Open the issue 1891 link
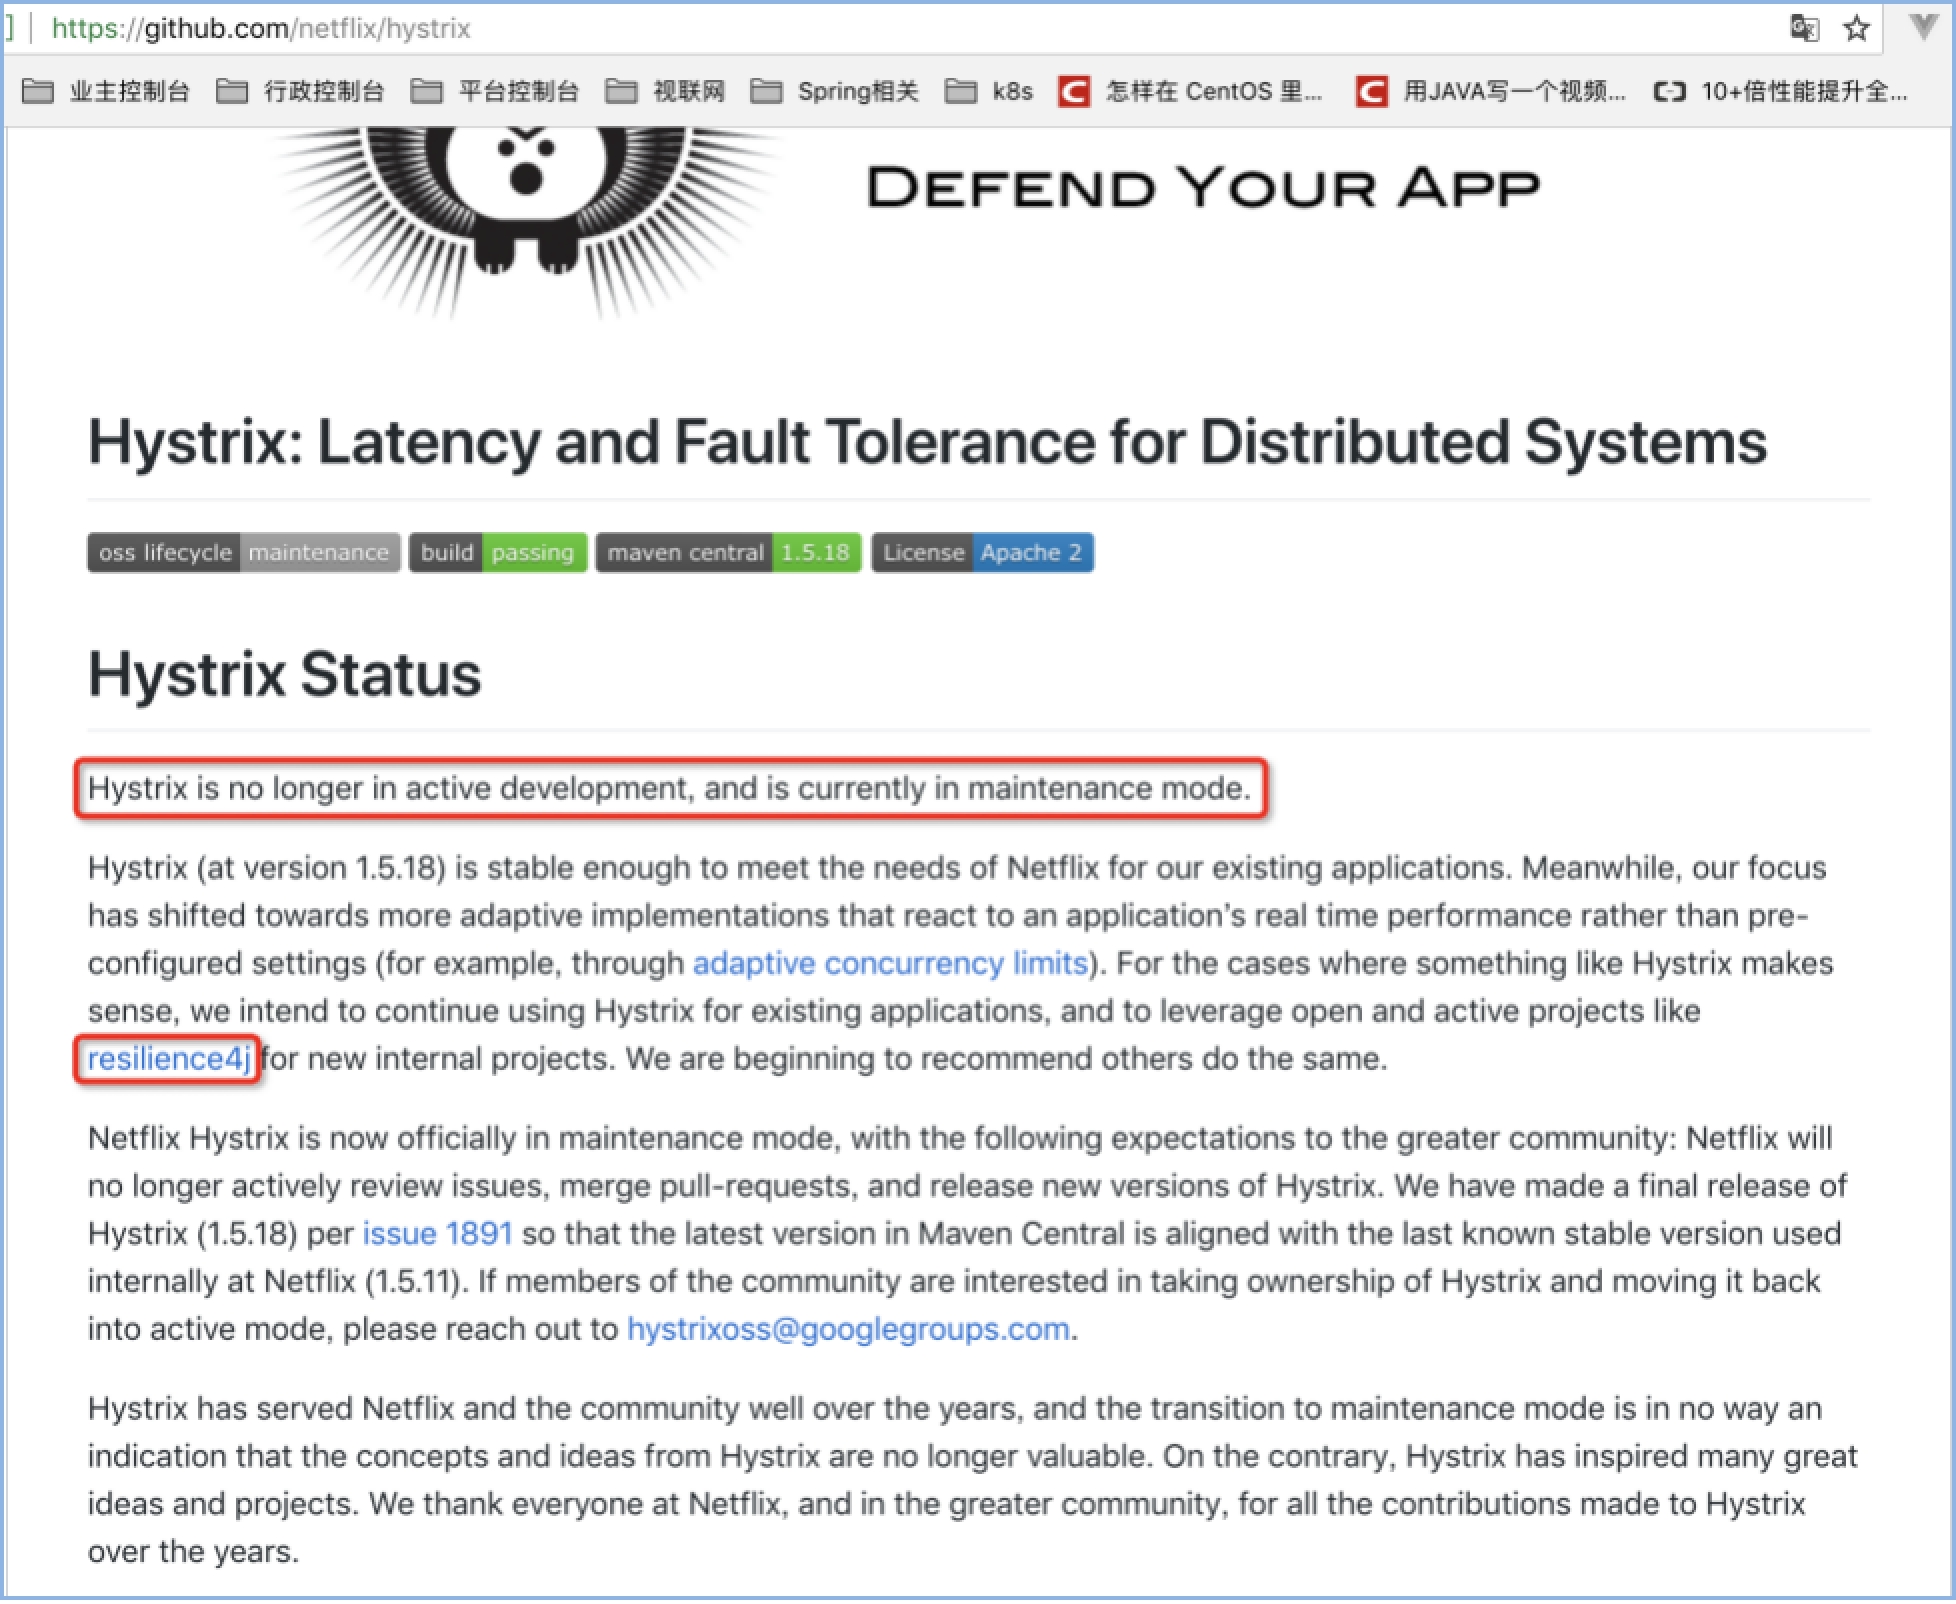Image resolution: width=1956 pixels, height=1604 pixels. click(x=437, y=1234)
